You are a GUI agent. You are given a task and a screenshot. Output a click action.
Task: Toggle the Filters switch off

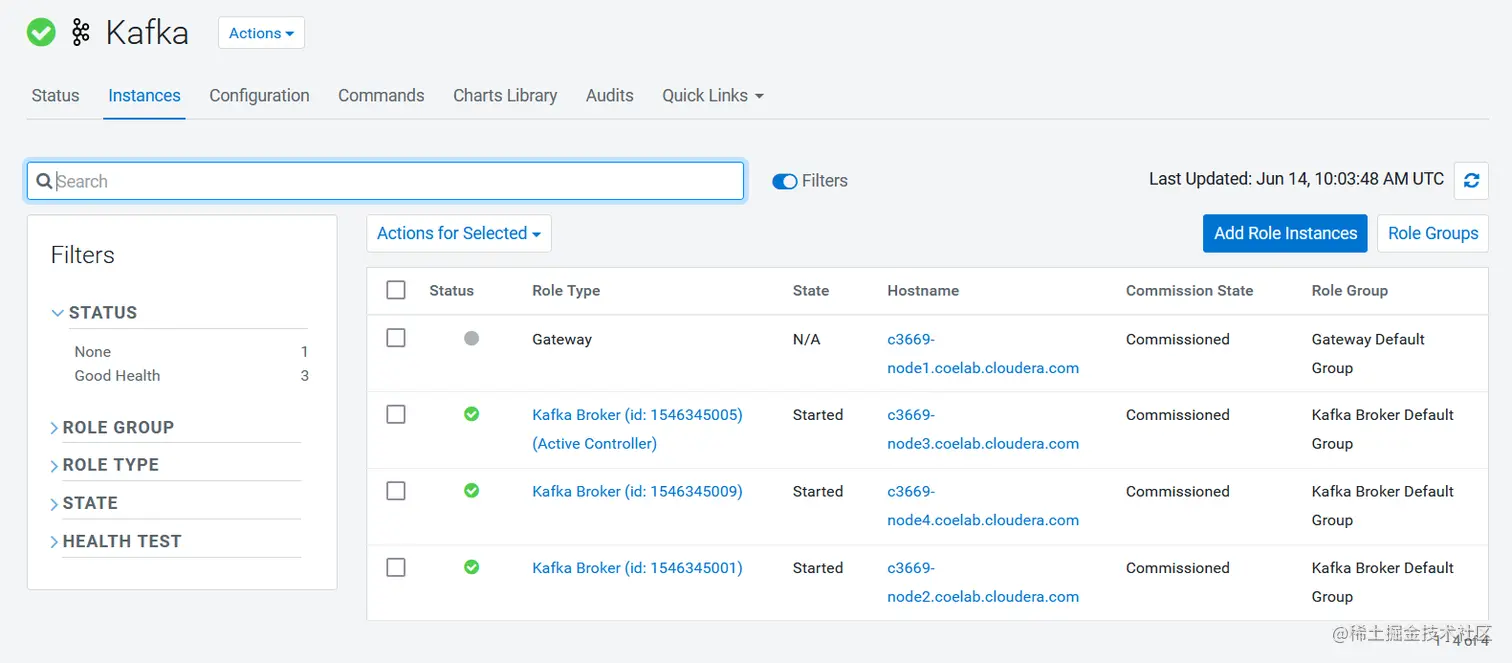click(x=785, y=181)
